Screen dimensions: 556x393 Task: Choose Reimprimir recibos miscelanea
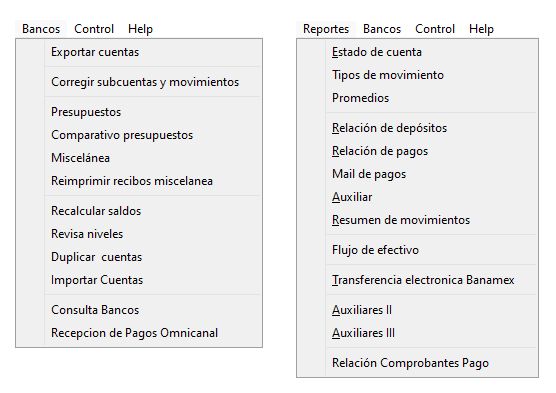point(139,181)
